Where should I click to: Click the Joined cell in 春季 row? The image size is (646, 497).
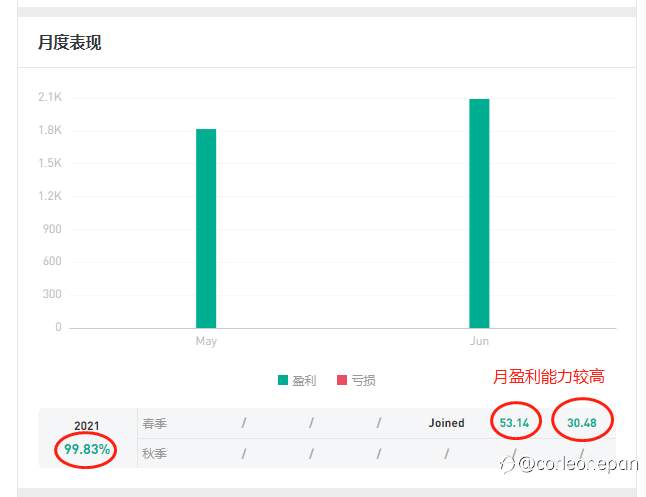click(x=447, y=423)
